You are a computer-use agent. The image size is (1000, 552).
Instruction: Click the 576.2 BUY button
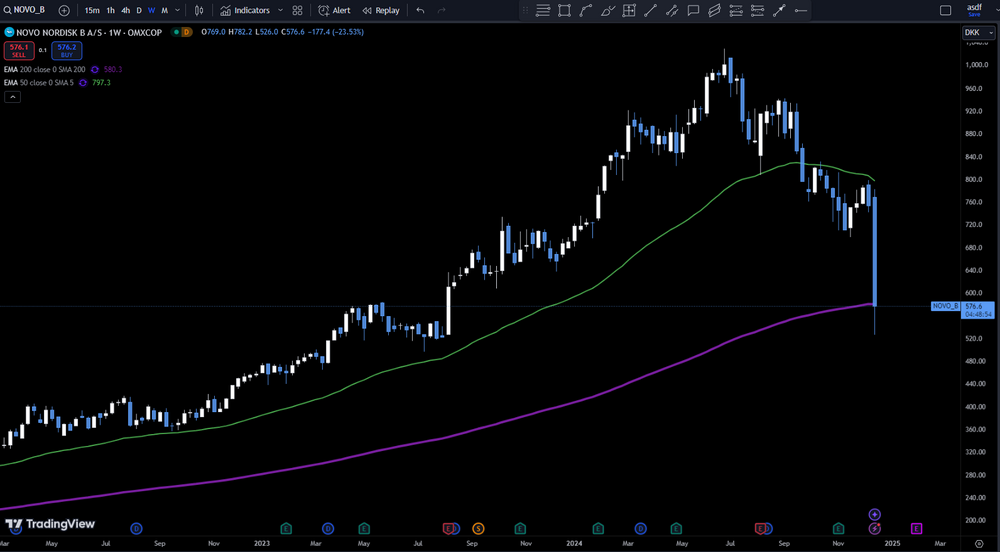pyautogui.click(x=67, y=50)
